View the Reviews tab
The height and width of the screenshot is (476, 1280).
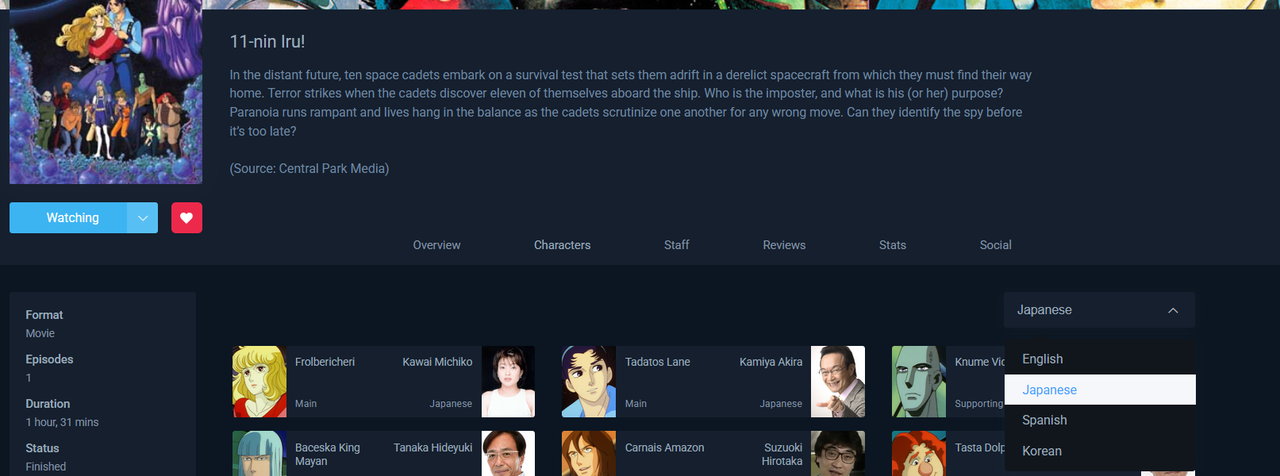[784, 245]
